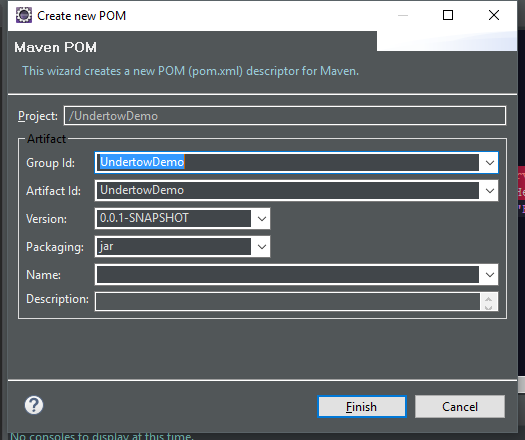Screen dimensions: 525x440
Task: Minimize the Create new POM dialog
Action: [x=403, y=15]
